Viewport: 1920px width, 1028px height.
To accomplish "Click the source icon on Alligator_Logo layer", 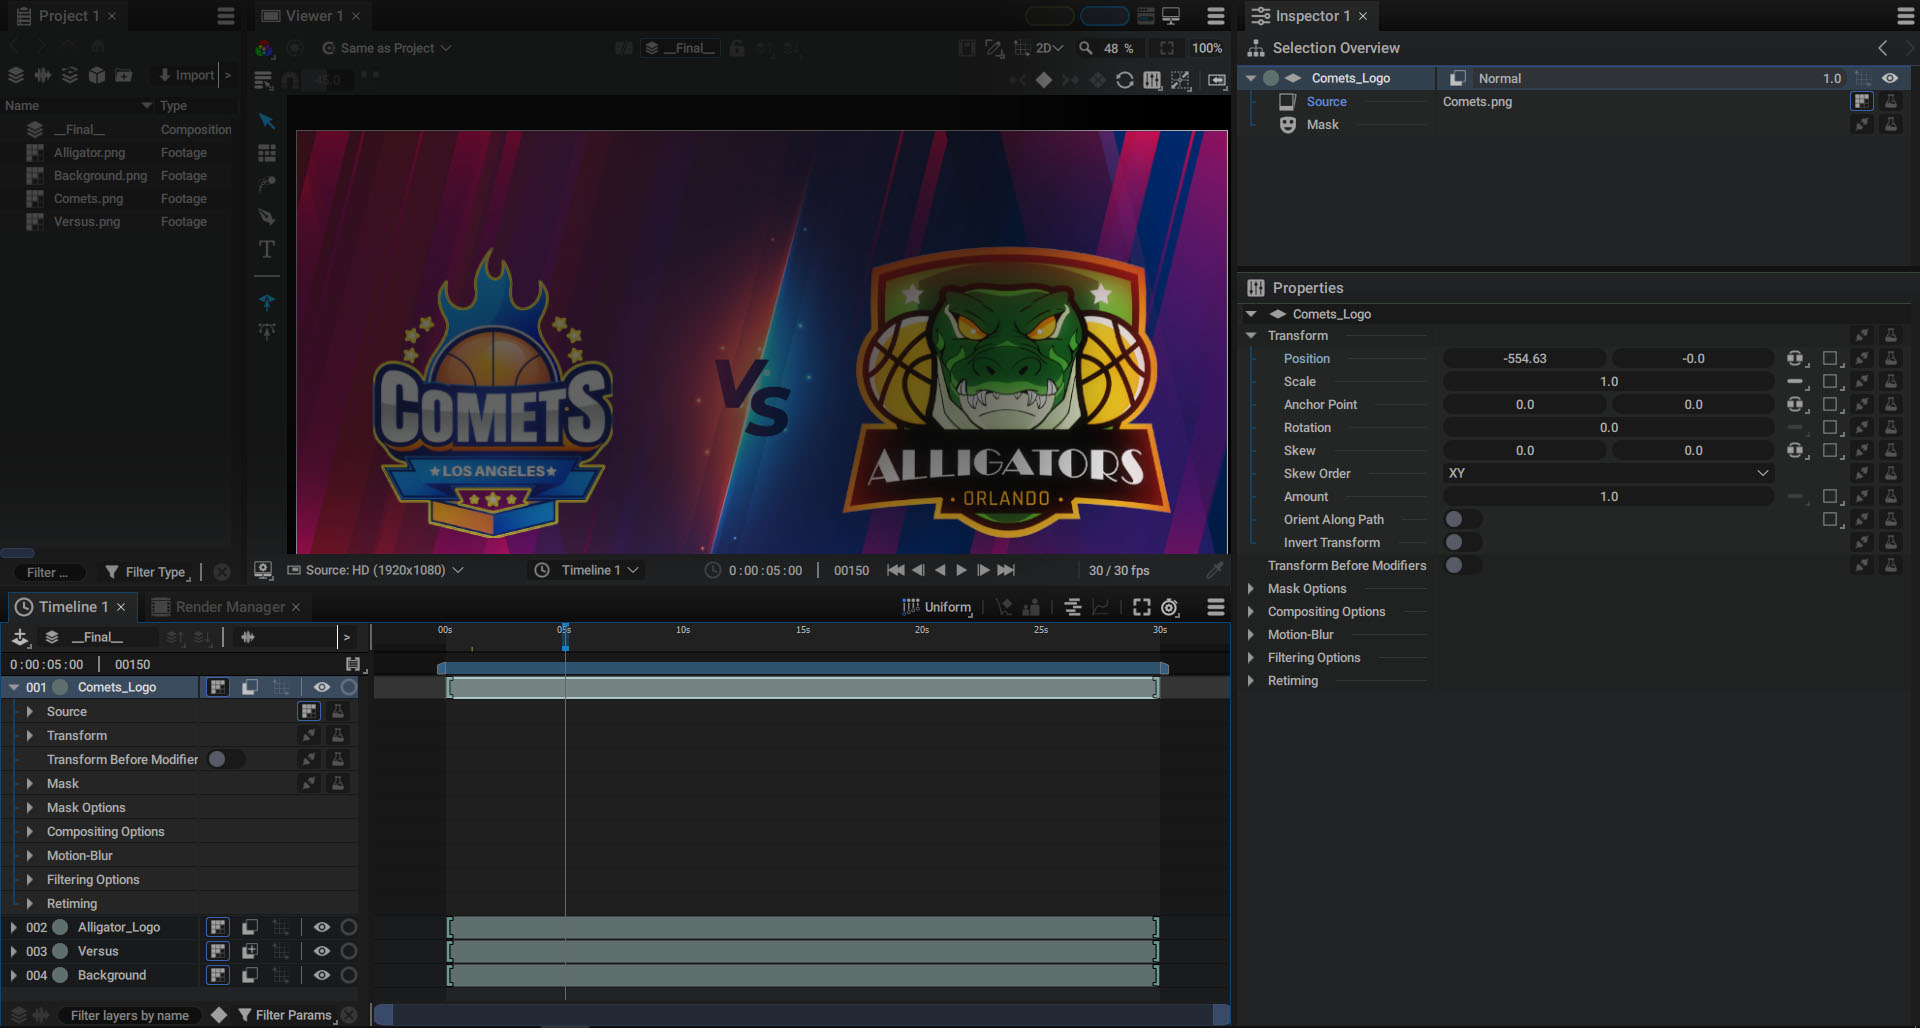I will pos(218,927).
